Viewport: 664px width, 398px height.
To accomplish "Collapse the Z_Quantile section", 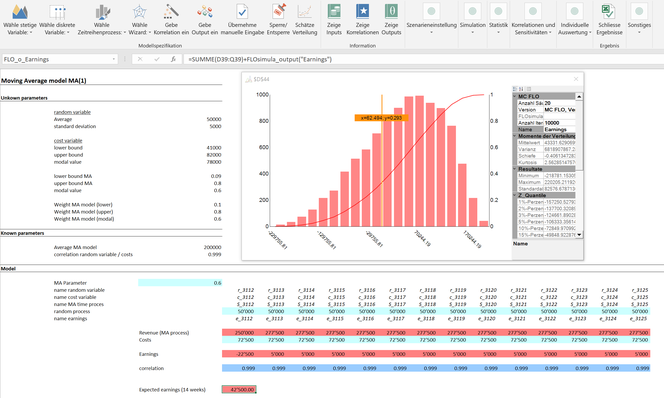I will pyautogui.click(x=515, y=195).
